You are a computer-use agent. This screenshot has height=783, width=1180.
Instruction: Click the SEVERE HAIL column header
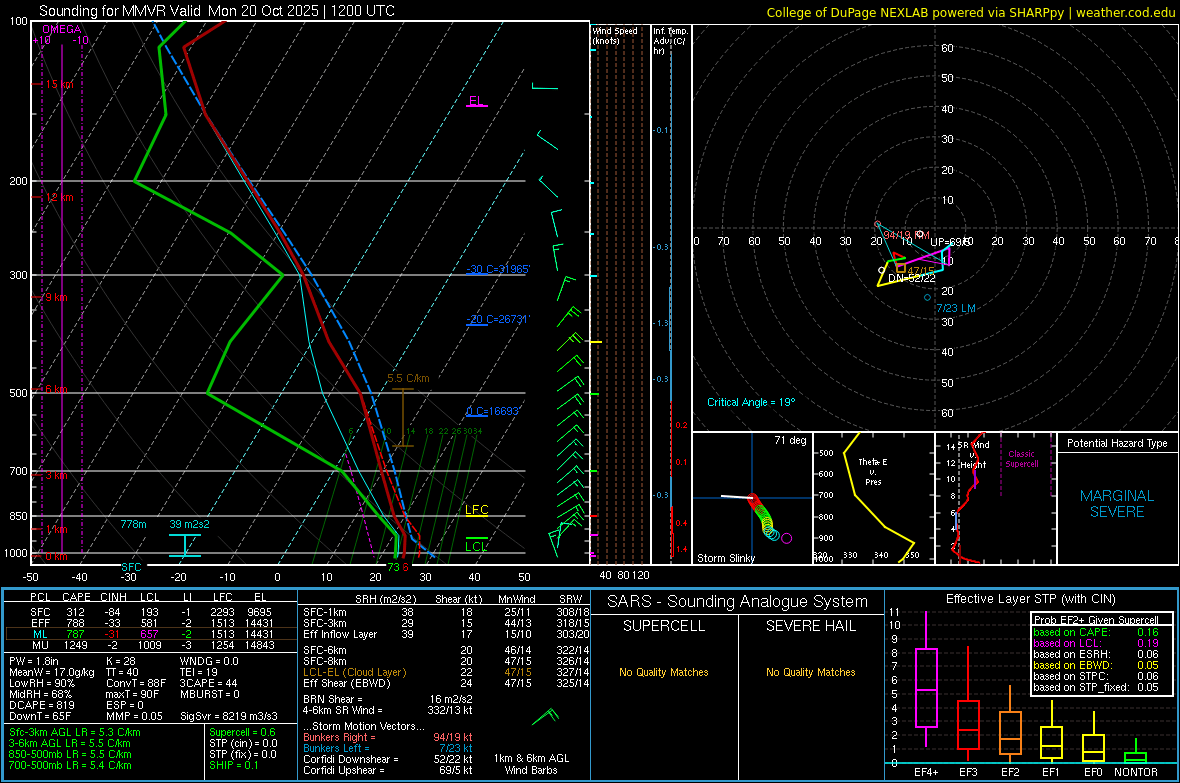(x=810, y=626)
